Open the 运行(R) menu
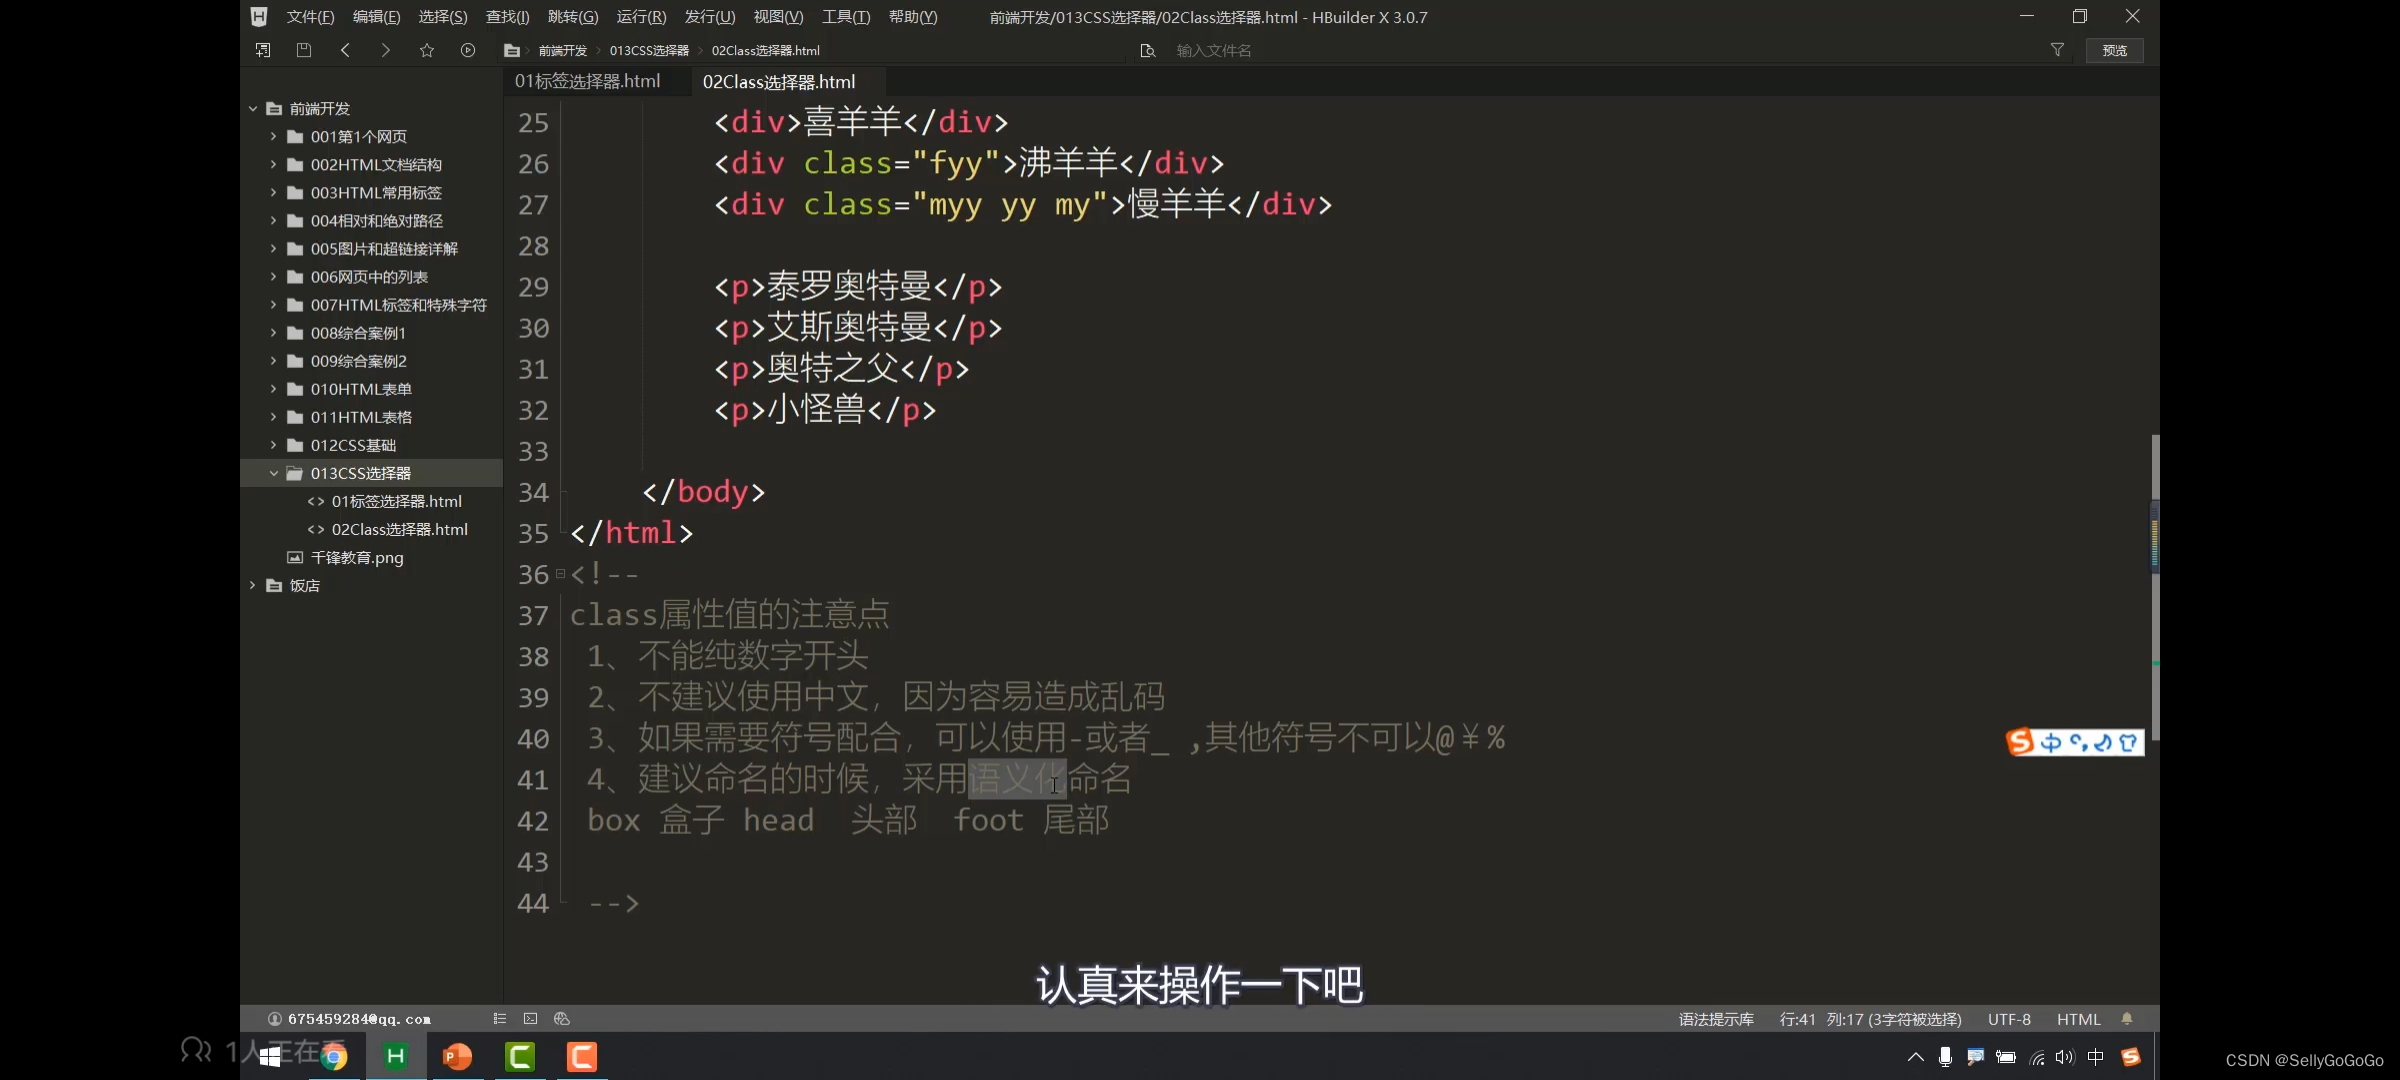Screen dimensions: 2400x1080 point(640,16)
